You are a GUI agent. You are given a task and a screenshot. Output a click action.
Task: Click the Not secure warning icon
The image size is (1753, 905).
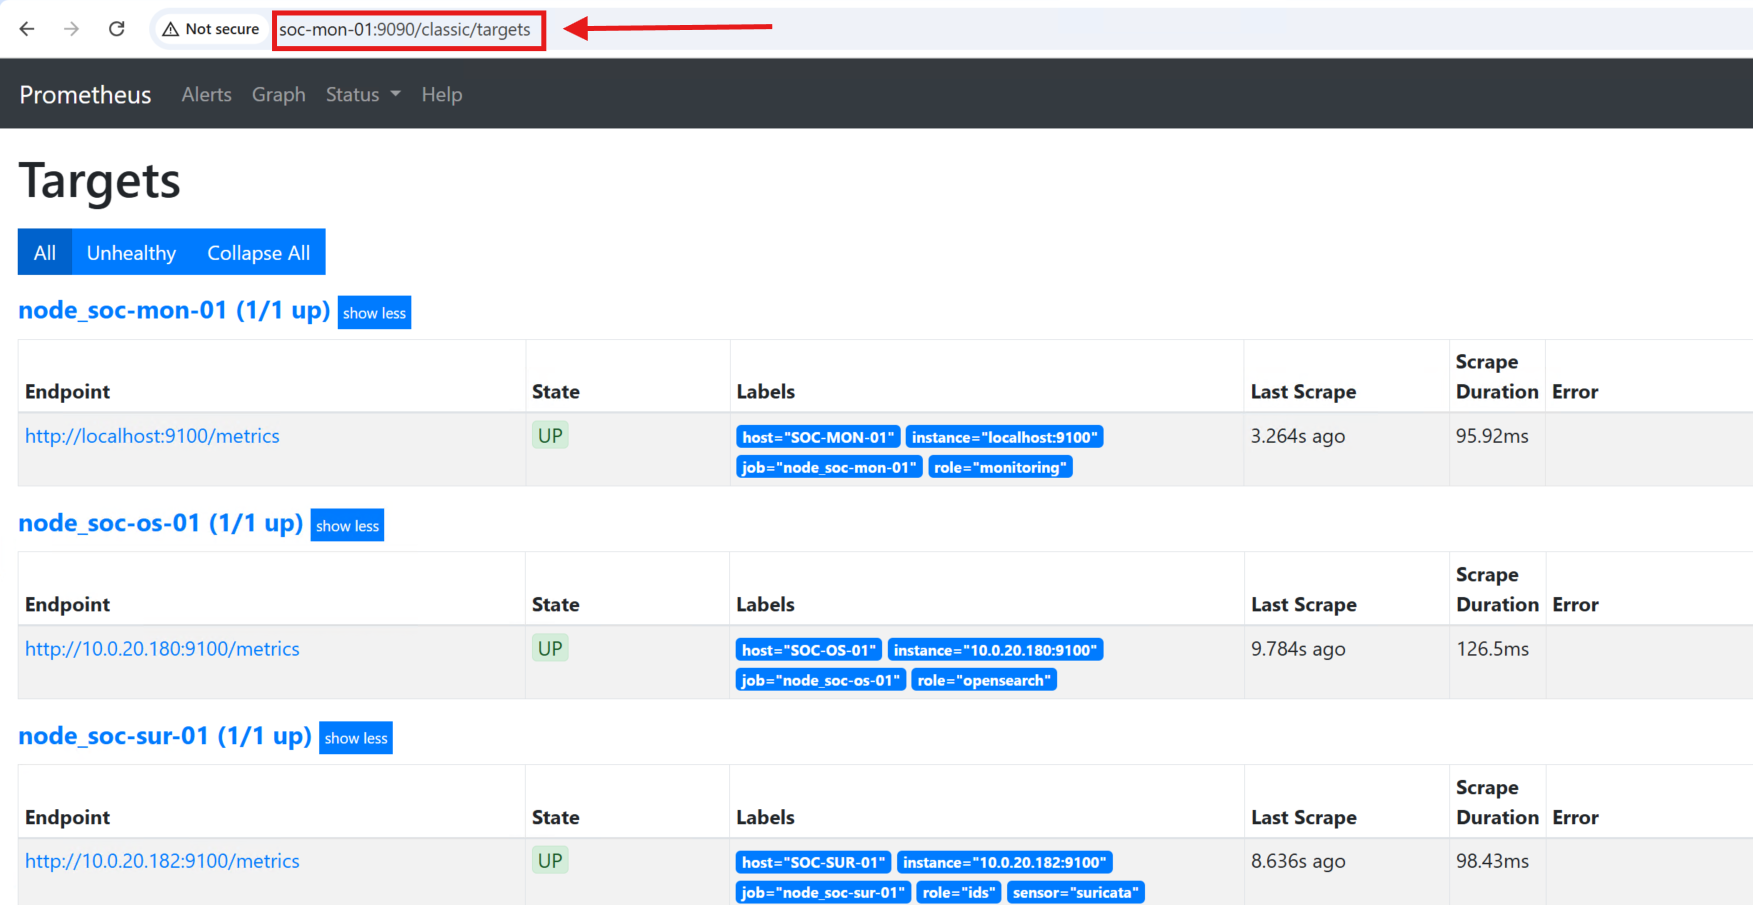[x=171, y=29]
